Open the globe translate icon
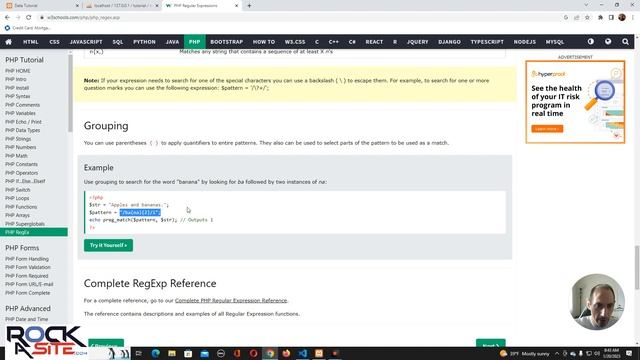This screenshot has height=360, width=640. tap(608, 42)
